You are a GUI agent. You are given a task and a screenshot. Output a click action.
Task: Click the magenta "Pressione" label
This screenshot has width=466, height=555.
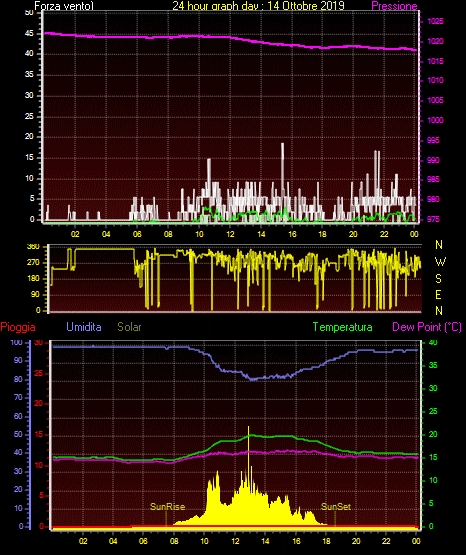[394, 6]
